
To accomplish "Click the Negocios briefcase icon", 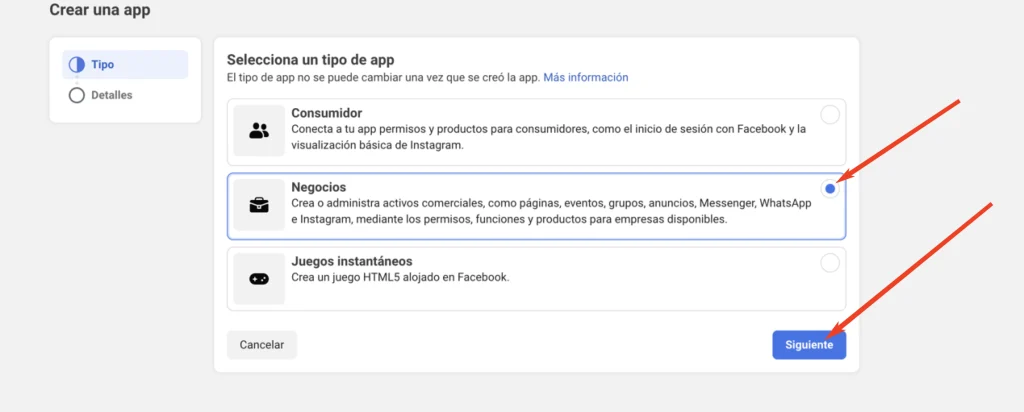I will 259,205.
